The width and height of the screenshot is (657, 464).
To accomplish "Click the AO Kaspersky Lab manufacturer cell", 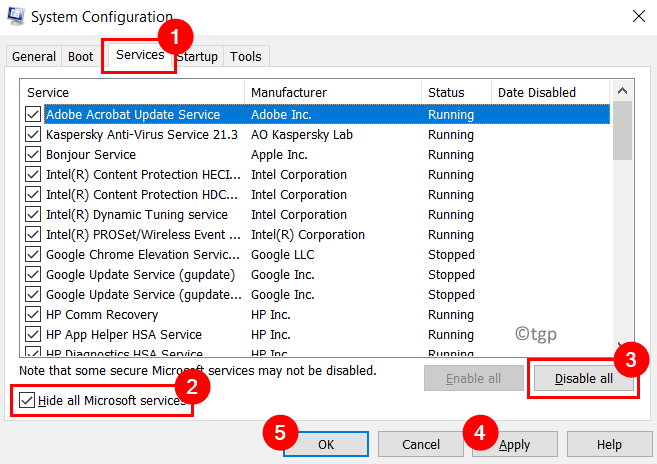I will [302, 135].
